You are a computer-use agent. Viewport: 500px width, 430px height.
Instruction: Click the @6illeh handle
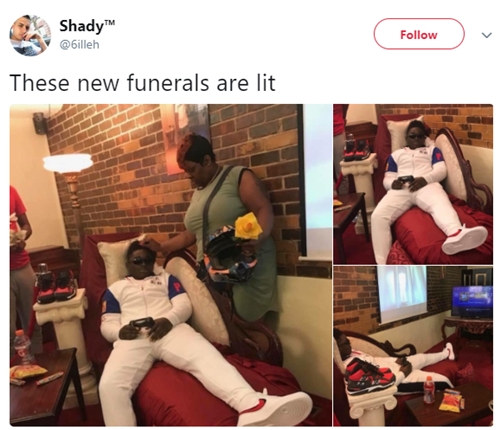click(x=79, y=45)
